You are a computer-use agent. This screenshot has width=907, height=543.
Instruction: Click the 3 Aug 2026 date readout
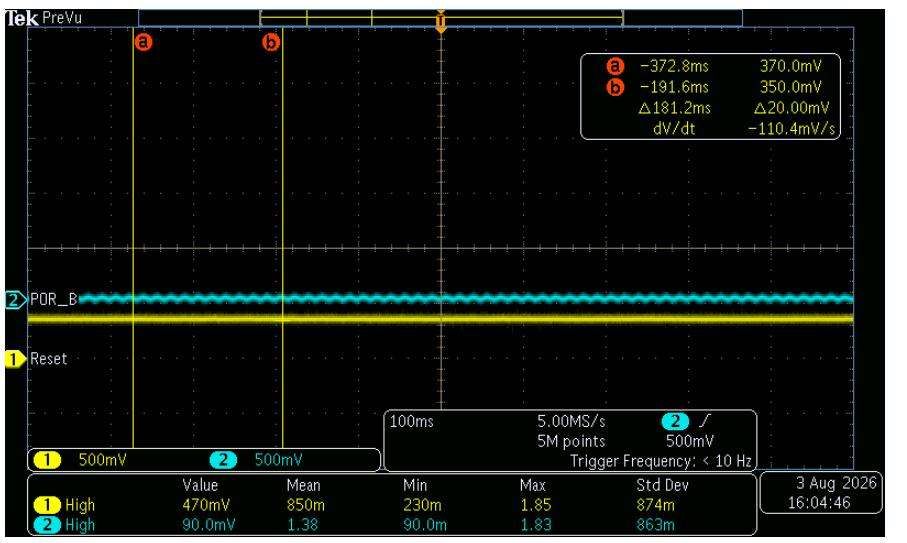point(836,483)
